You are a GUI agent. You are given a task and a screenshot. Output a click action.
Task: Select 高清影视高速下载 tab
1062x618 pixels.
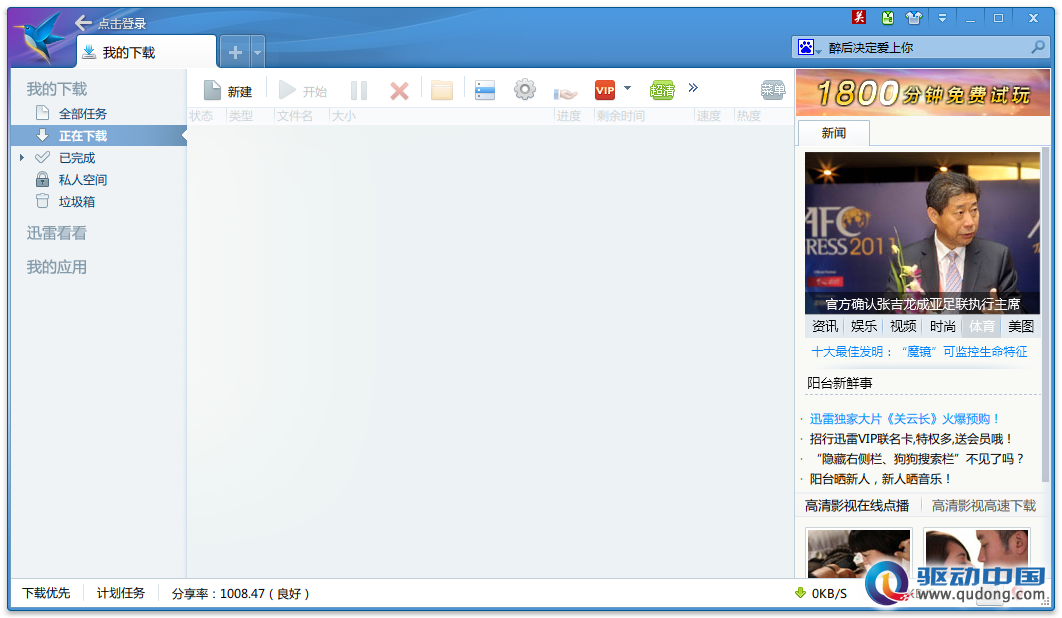pos(983,506)
